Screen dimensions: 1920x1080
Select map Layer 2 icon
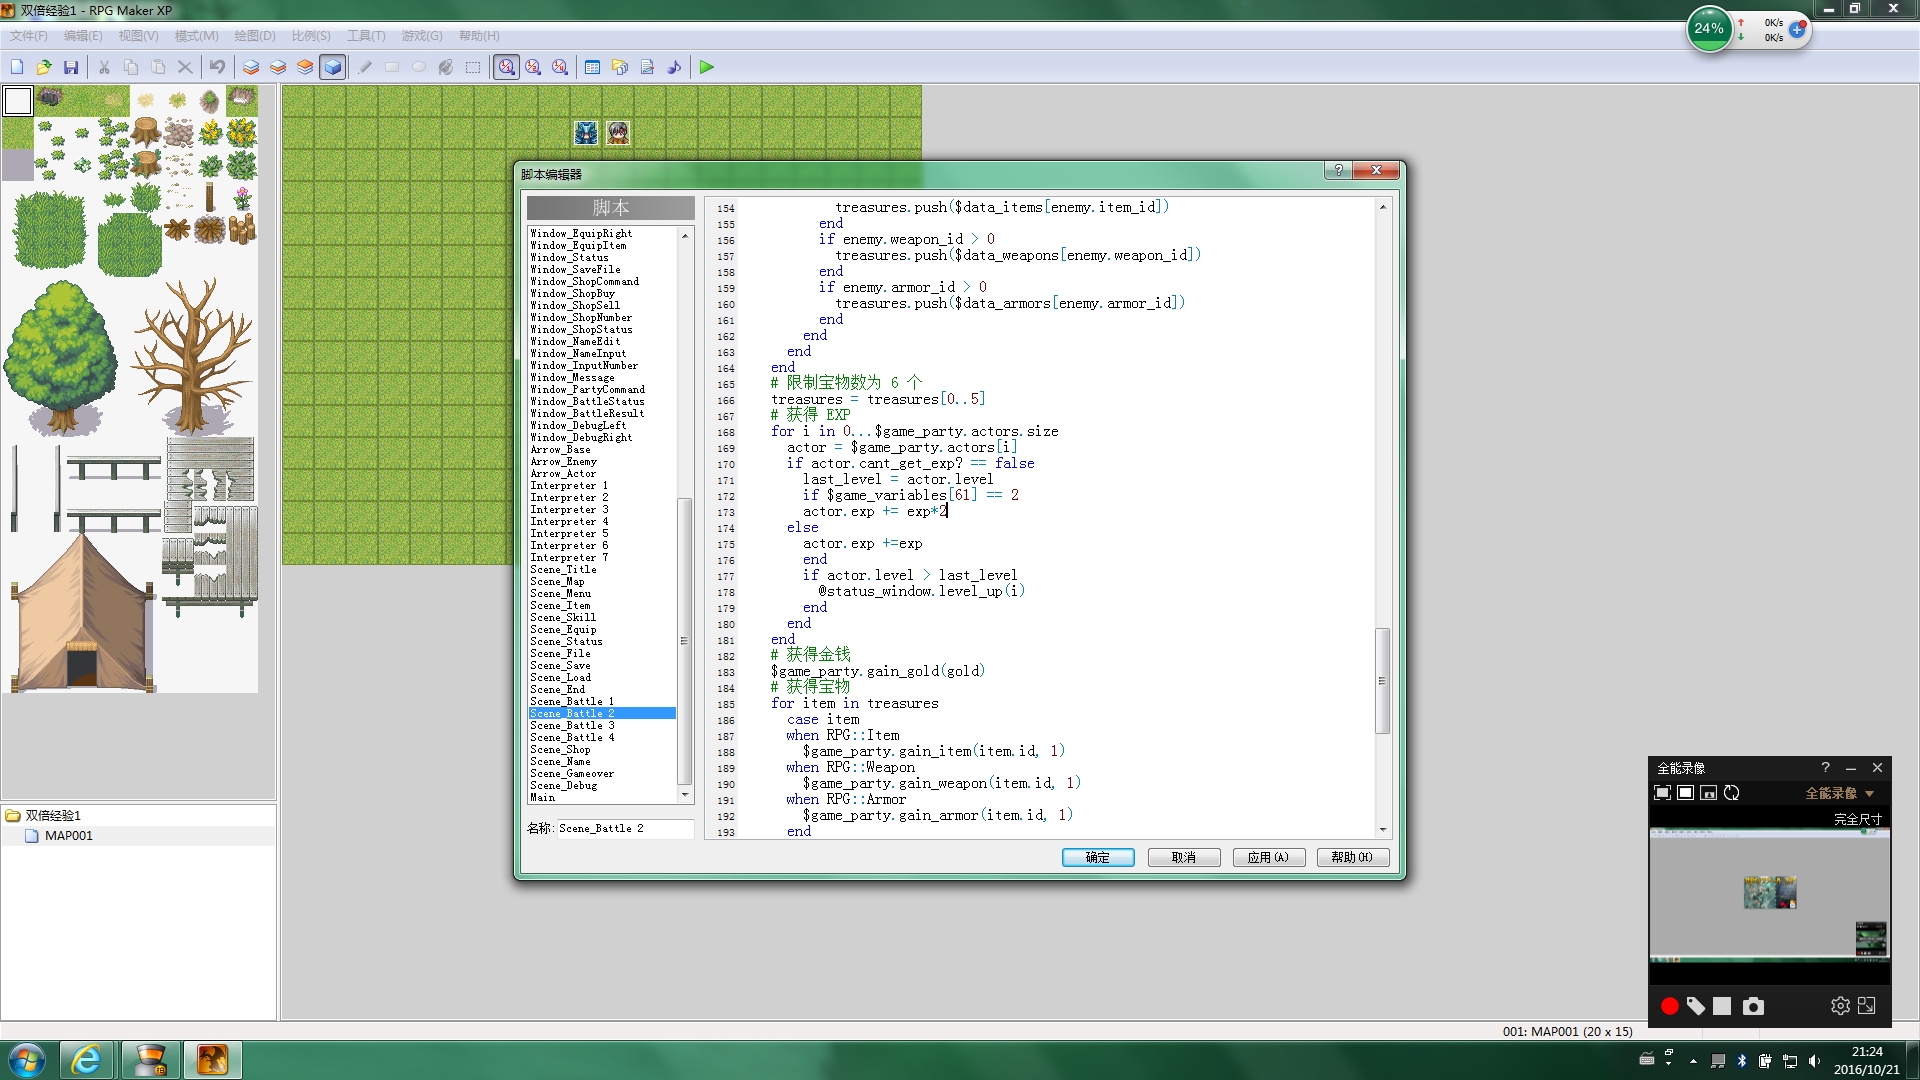(278, 67)
